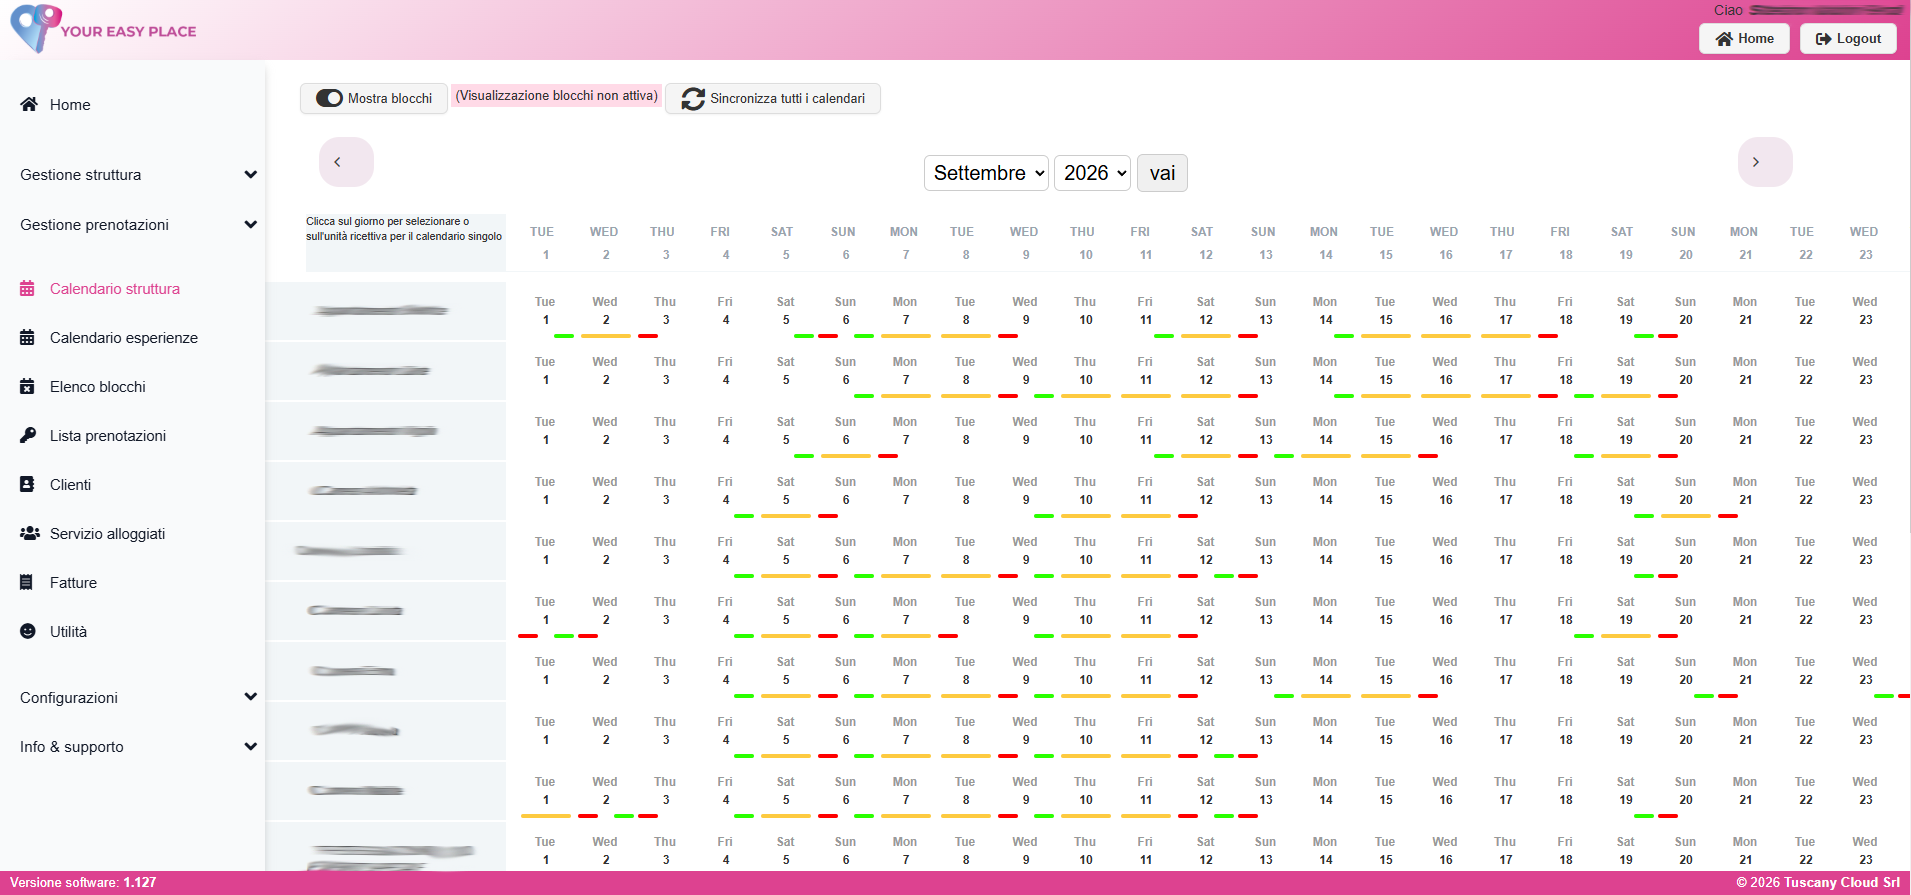The height and width of the screenshot is (895, 1911).
Task: Click the vai button
Action: [1162, 173]
